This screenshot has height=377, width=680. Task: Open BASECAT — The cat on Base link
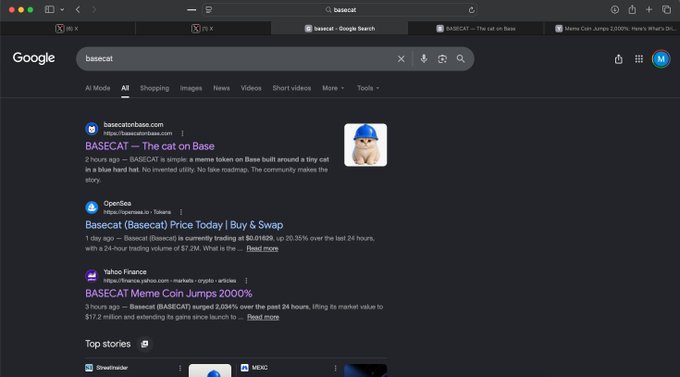[x=150, y=146]
